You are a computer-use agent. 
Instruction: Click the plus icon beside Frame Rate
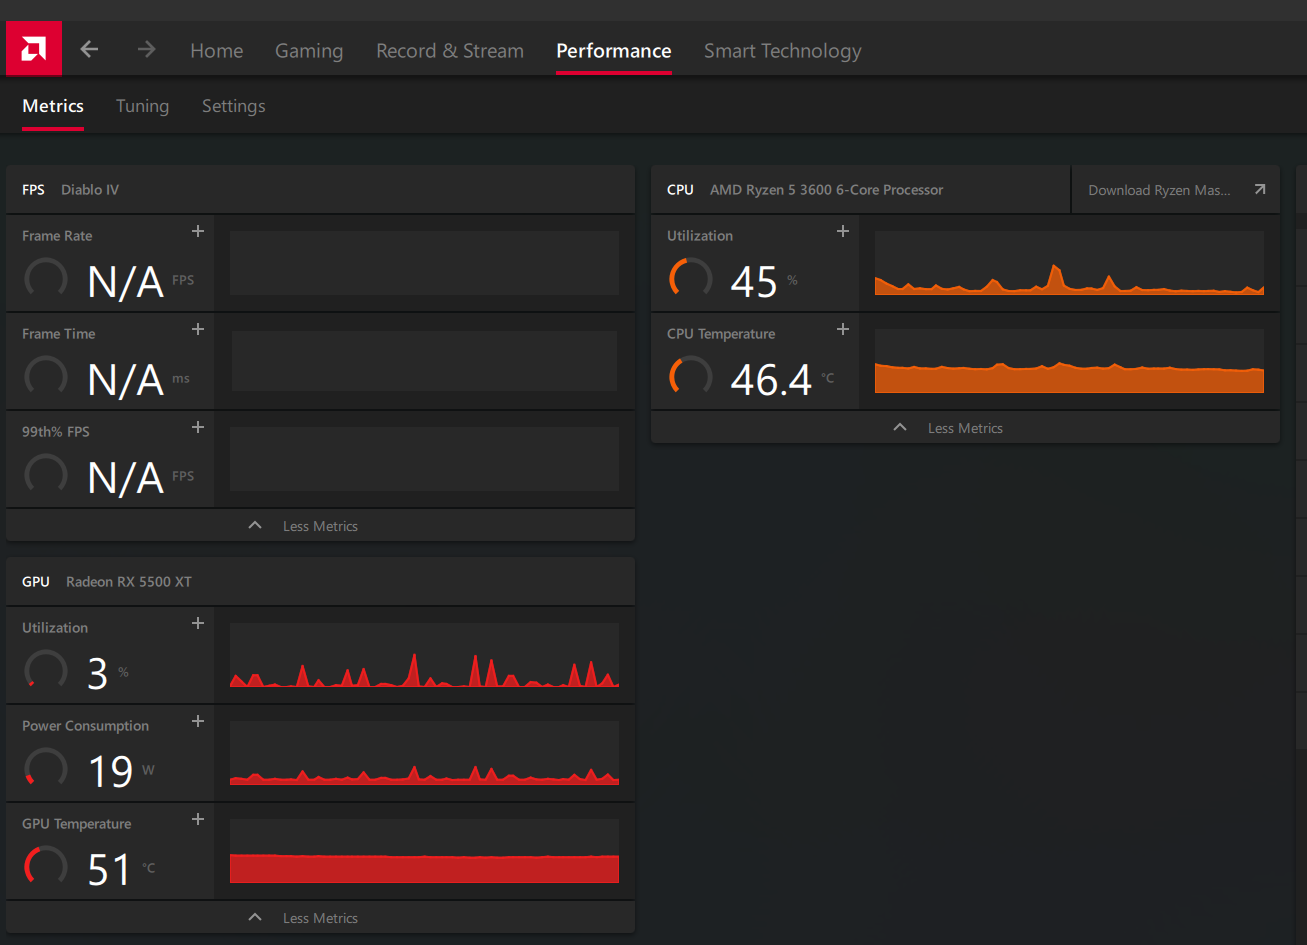(198, 231)
